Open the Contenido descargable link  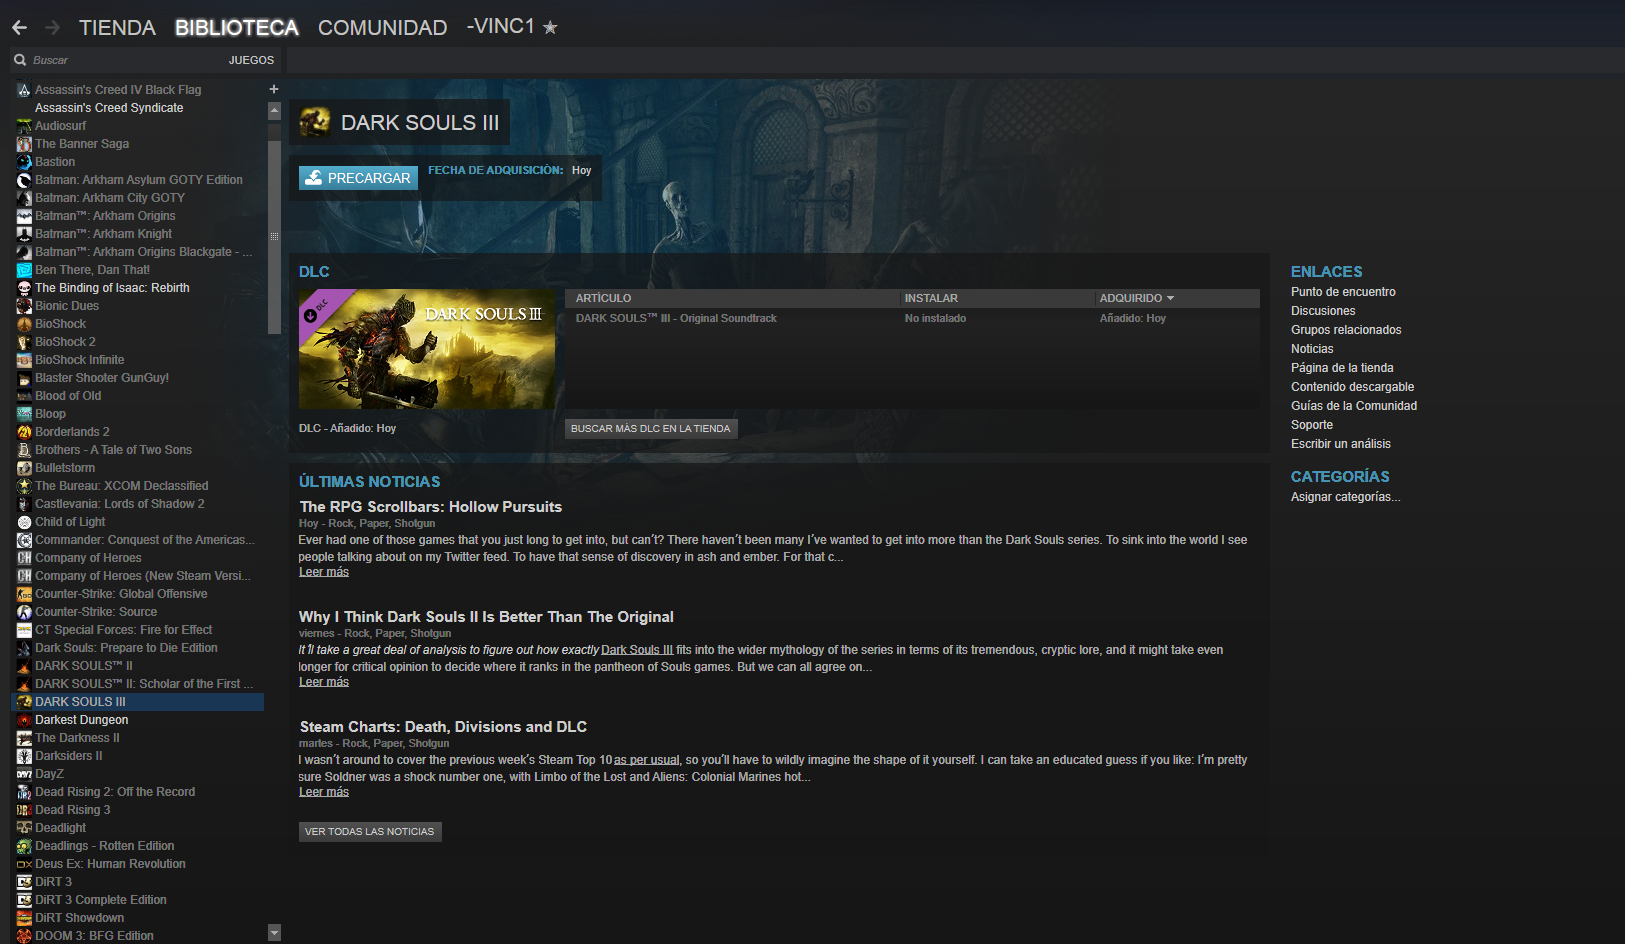tap(1352, 387)
